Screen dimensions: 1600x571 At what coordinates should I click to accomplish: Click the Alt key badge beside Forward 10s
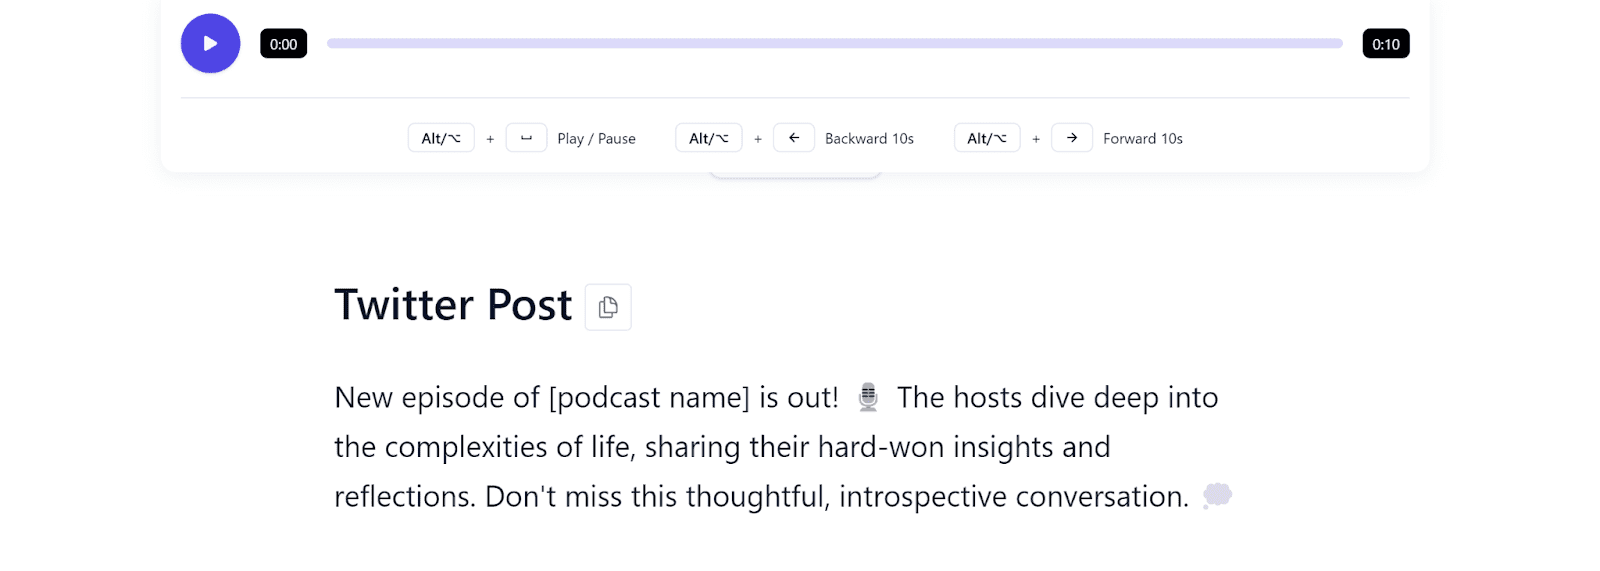coord(987,138)
